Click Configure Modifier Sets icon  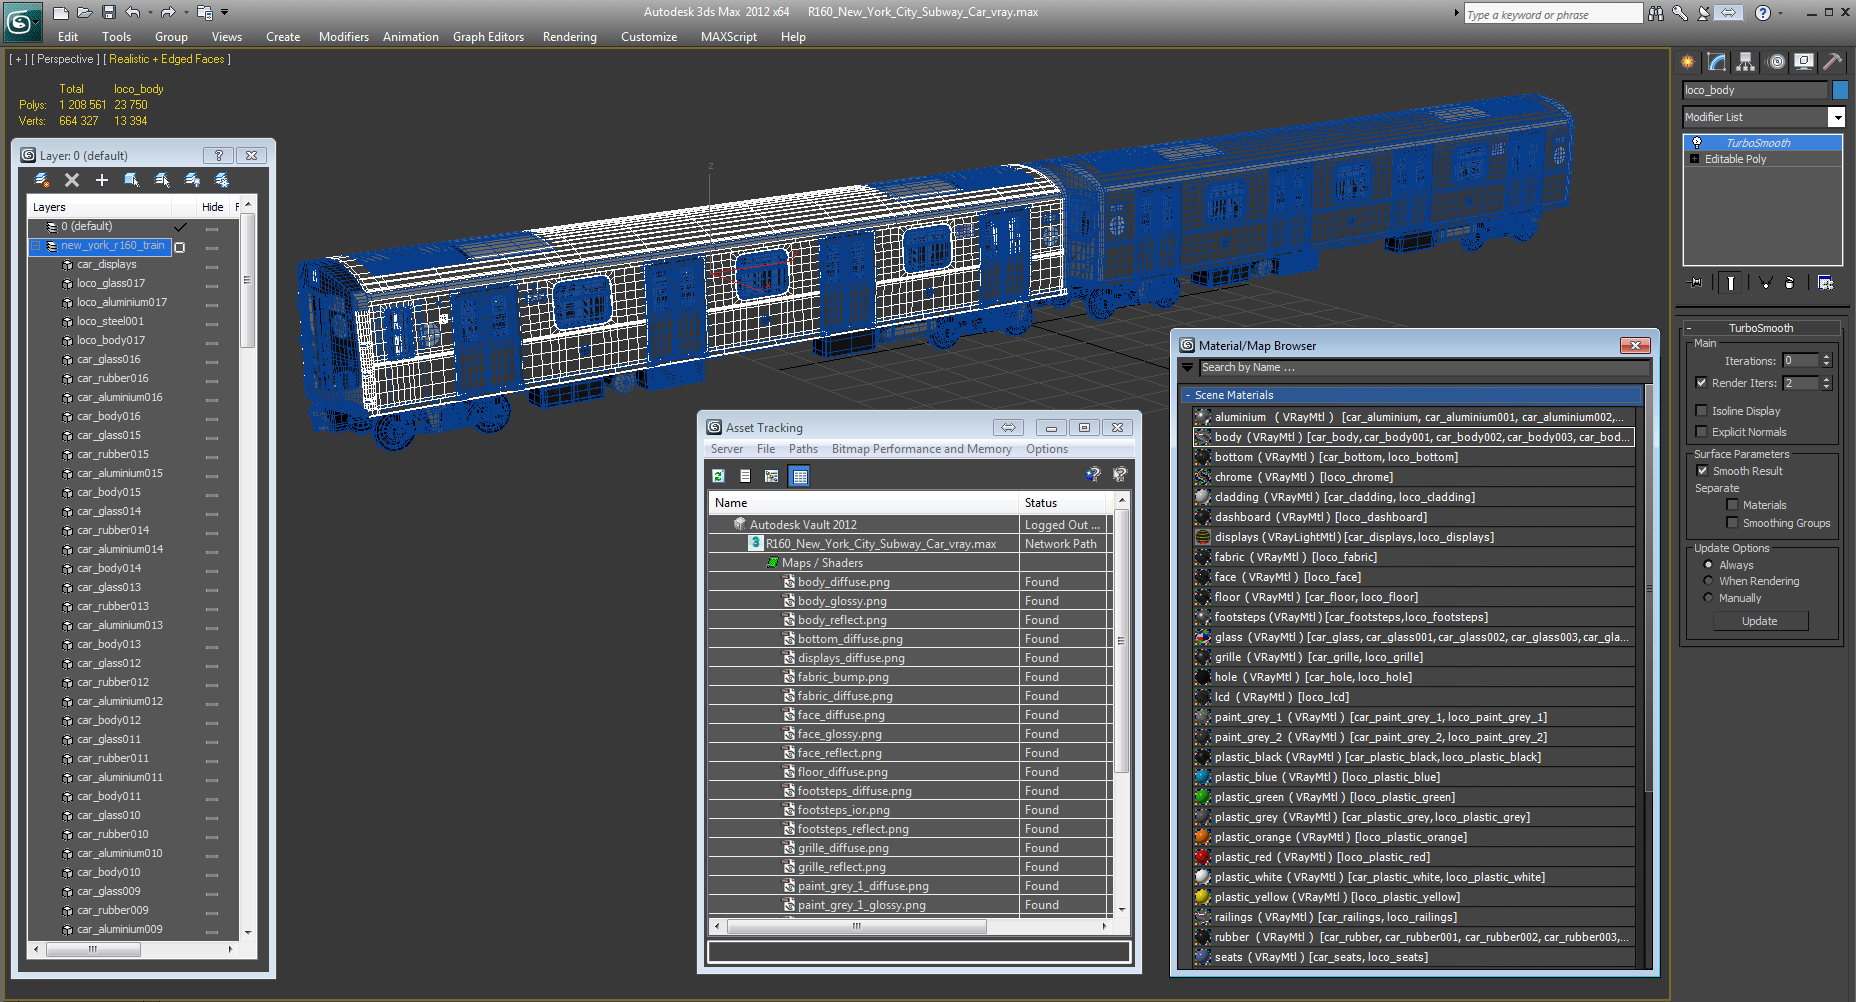coord(1825,283)
